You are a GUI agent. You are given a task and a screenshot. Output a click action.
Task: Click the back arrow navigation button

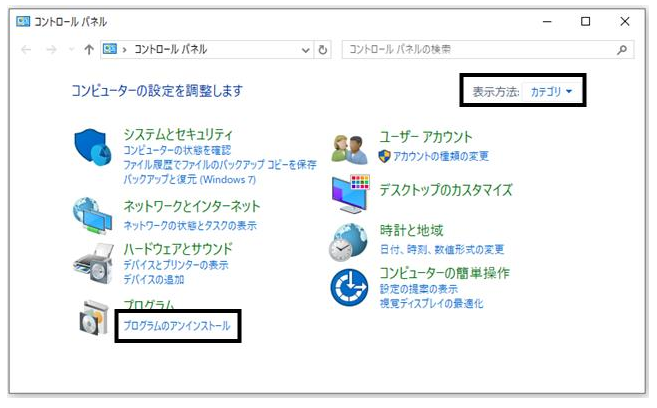tap(26, 50)
